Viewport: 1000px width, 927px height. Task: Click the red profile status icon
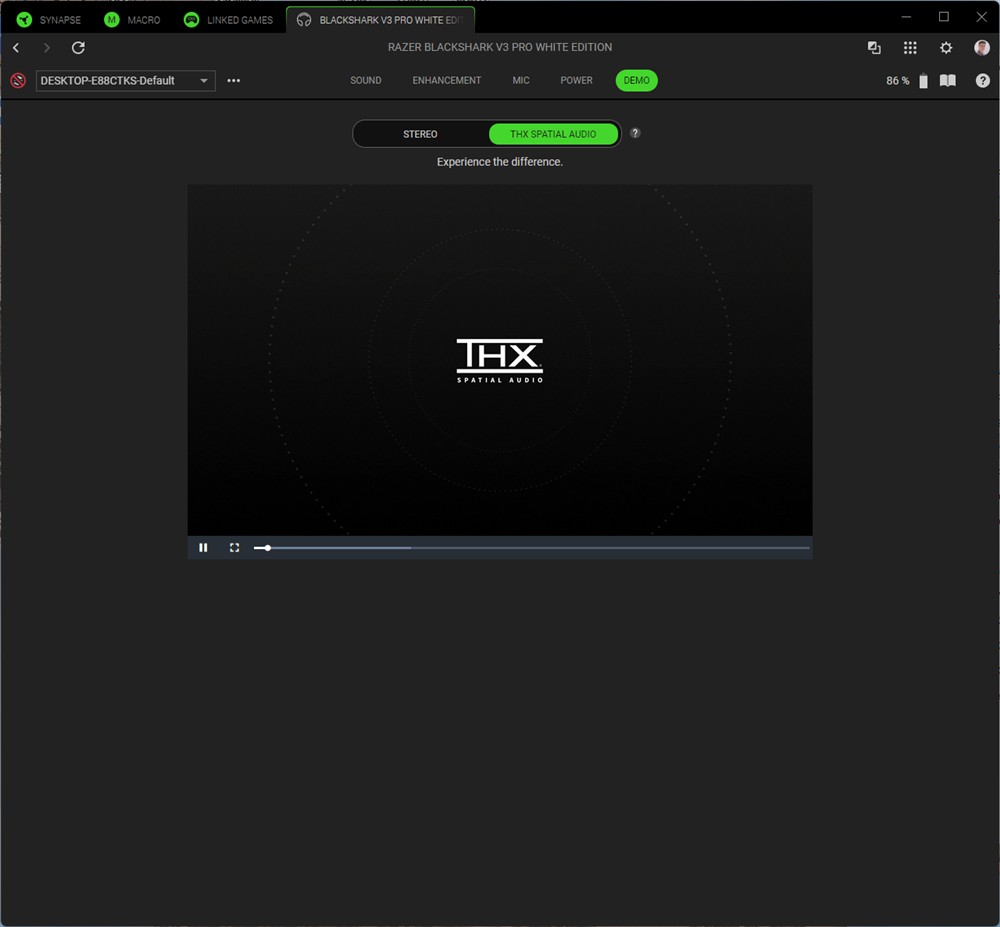[x=18, y=81]
